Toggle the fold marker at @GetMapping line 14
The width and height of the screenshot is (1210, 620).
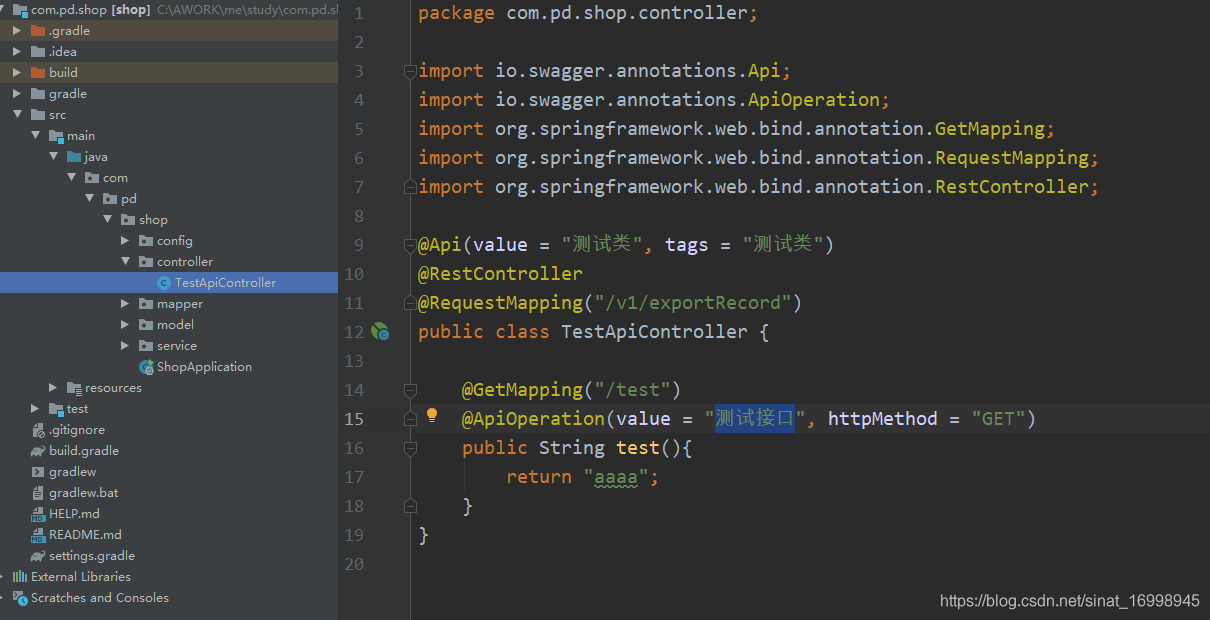[409, 390]
